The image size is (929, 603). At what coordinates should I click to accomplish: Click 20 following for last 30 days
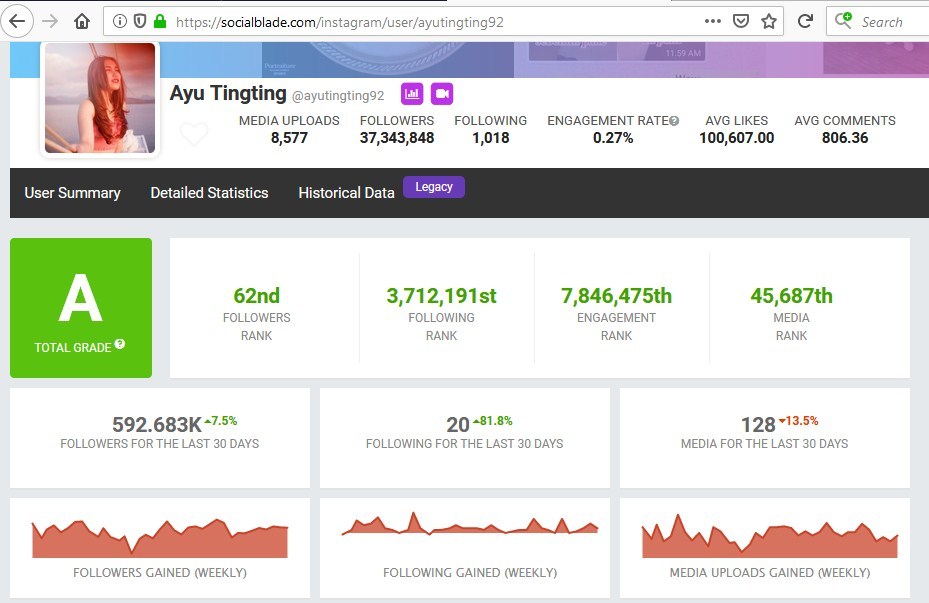click(x=458, y=425)
